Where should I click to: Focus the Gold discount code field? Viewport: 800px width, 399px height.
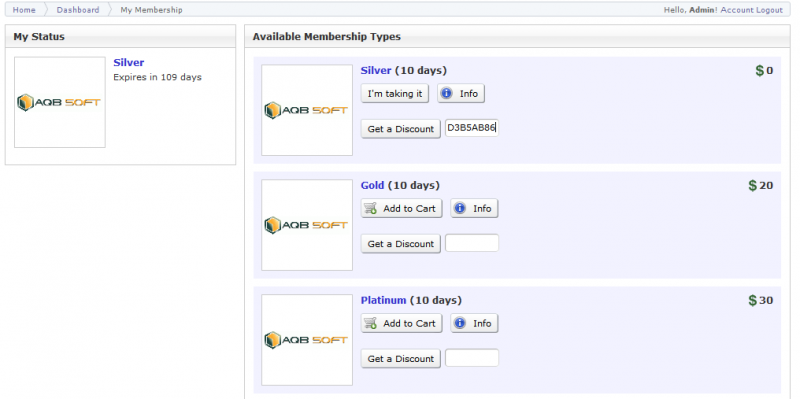[x=472, y=243]
